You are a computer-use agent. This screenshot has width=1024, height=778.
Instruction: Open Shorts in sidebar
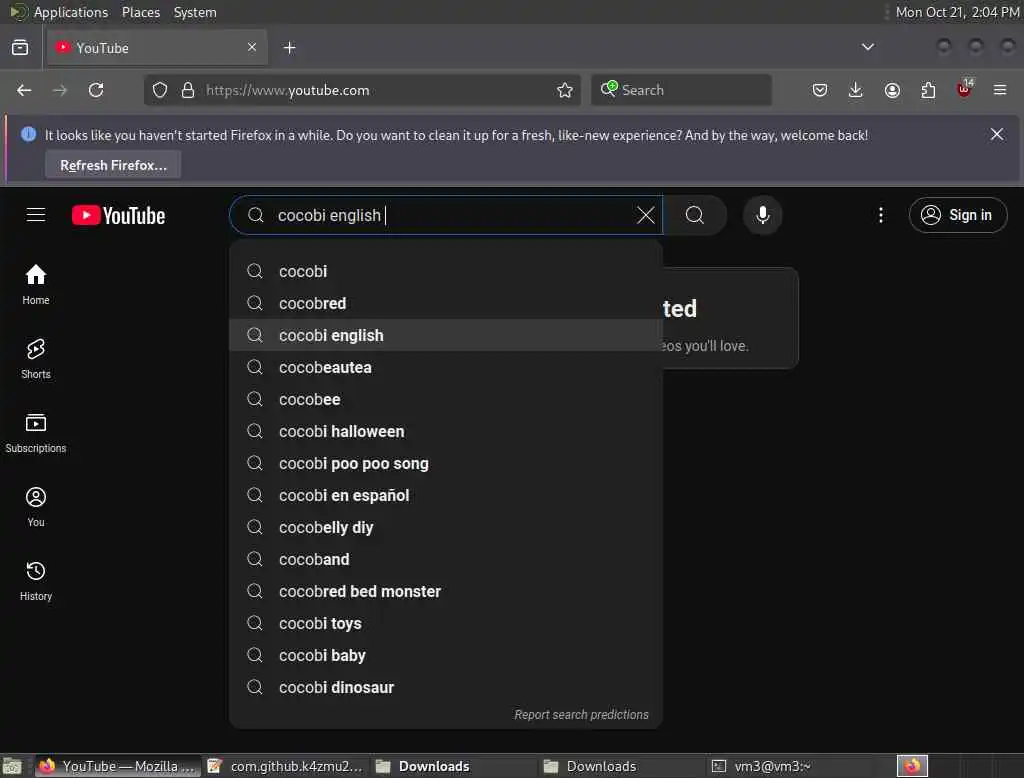tap(36, 359)
